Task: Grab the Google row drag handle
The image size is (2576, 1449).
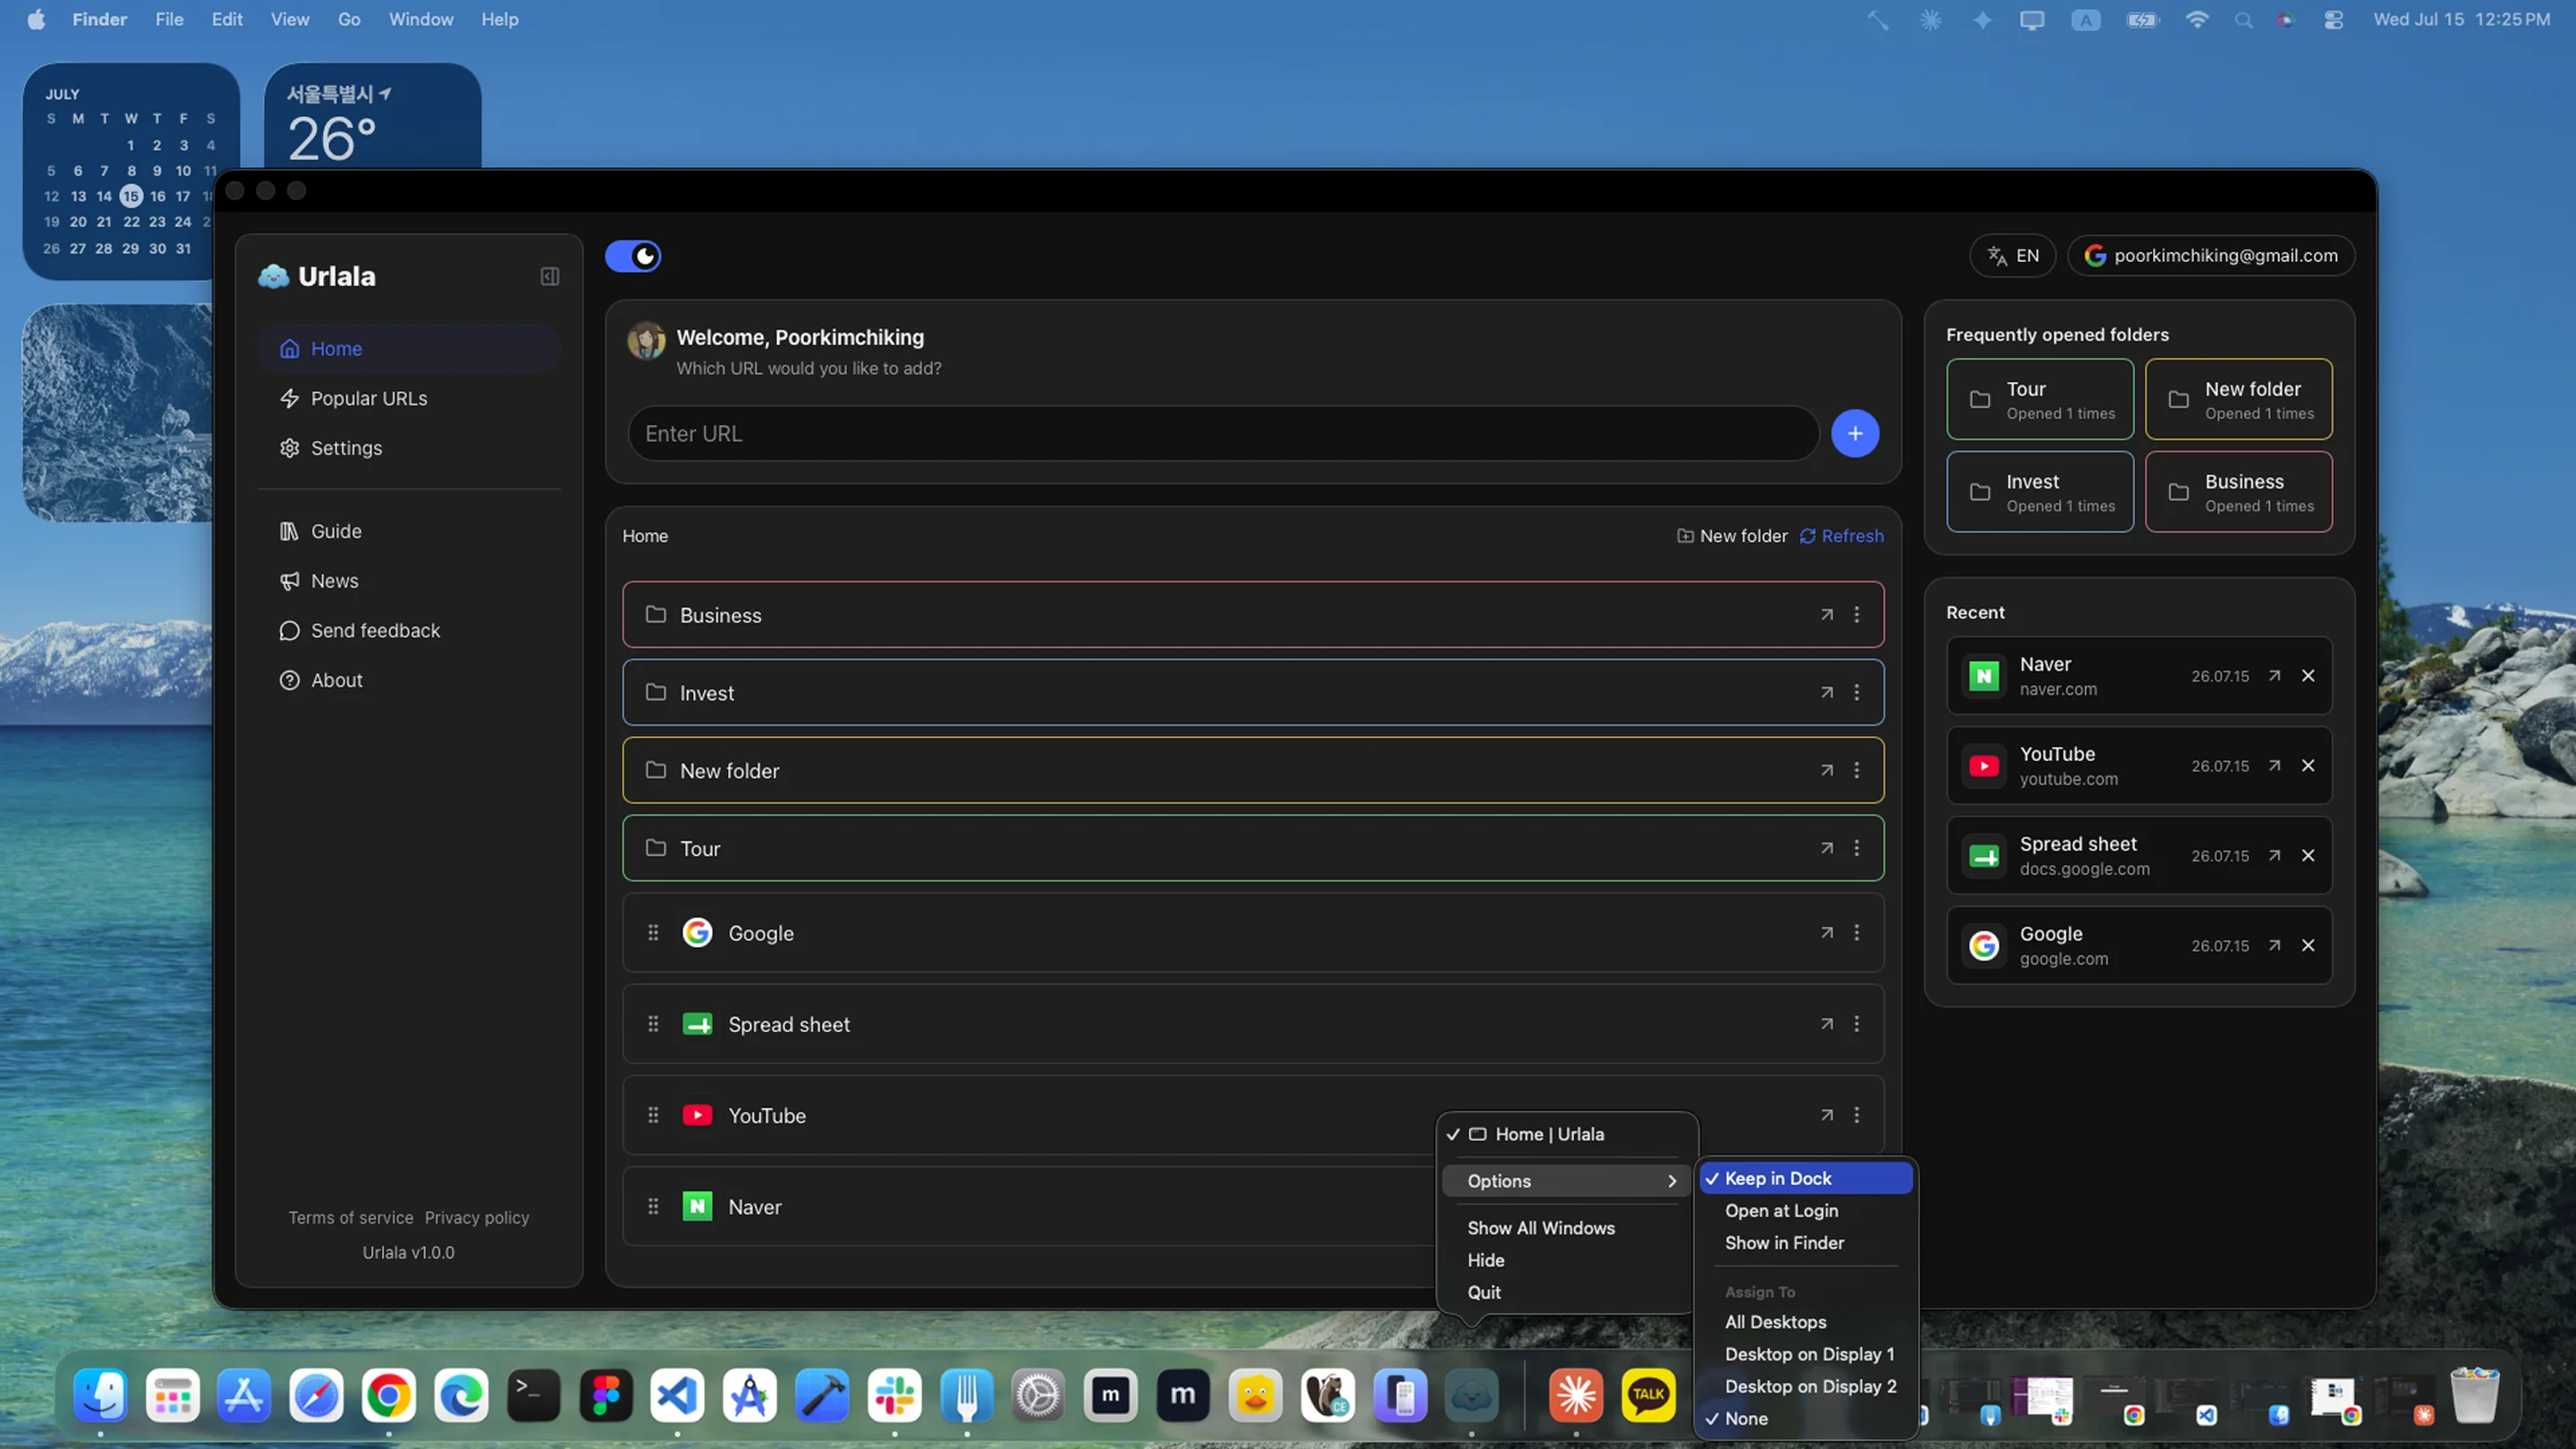Action: click(653, 932)
